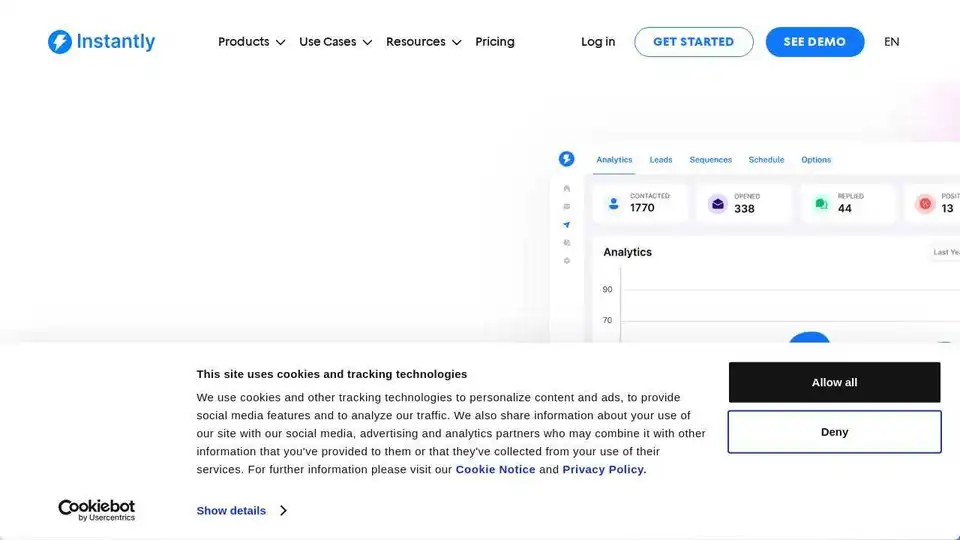The width and height of the screenshot is (960, 540).
Task: Click the Opened envelope icon
Action: click(718, 204)
